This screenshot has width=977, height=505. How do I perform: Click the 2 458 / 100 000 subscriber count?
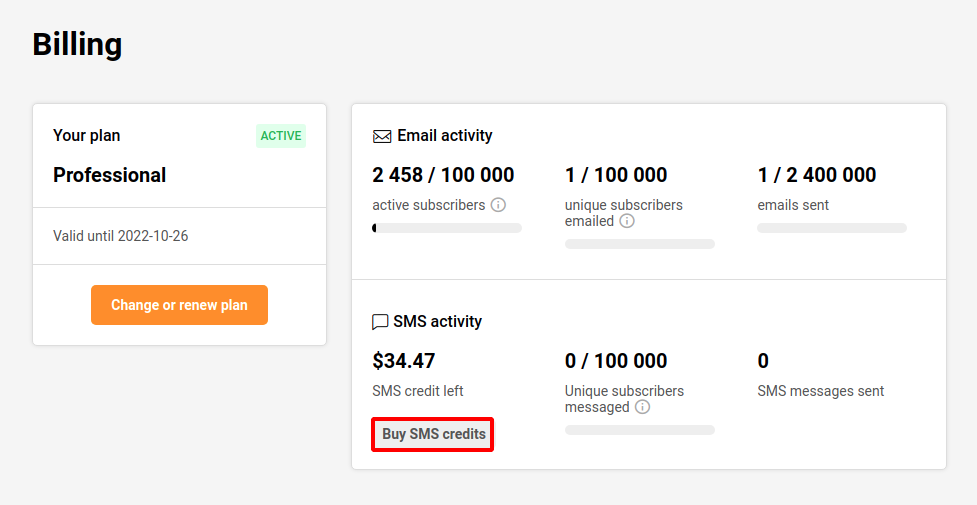[443, 175]
